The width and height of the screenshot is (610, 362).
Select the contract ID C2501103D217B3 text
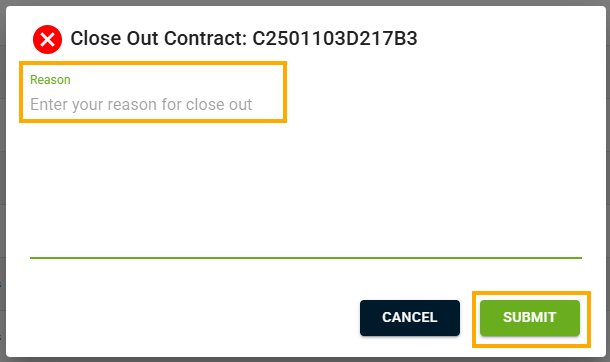(335, 38)
